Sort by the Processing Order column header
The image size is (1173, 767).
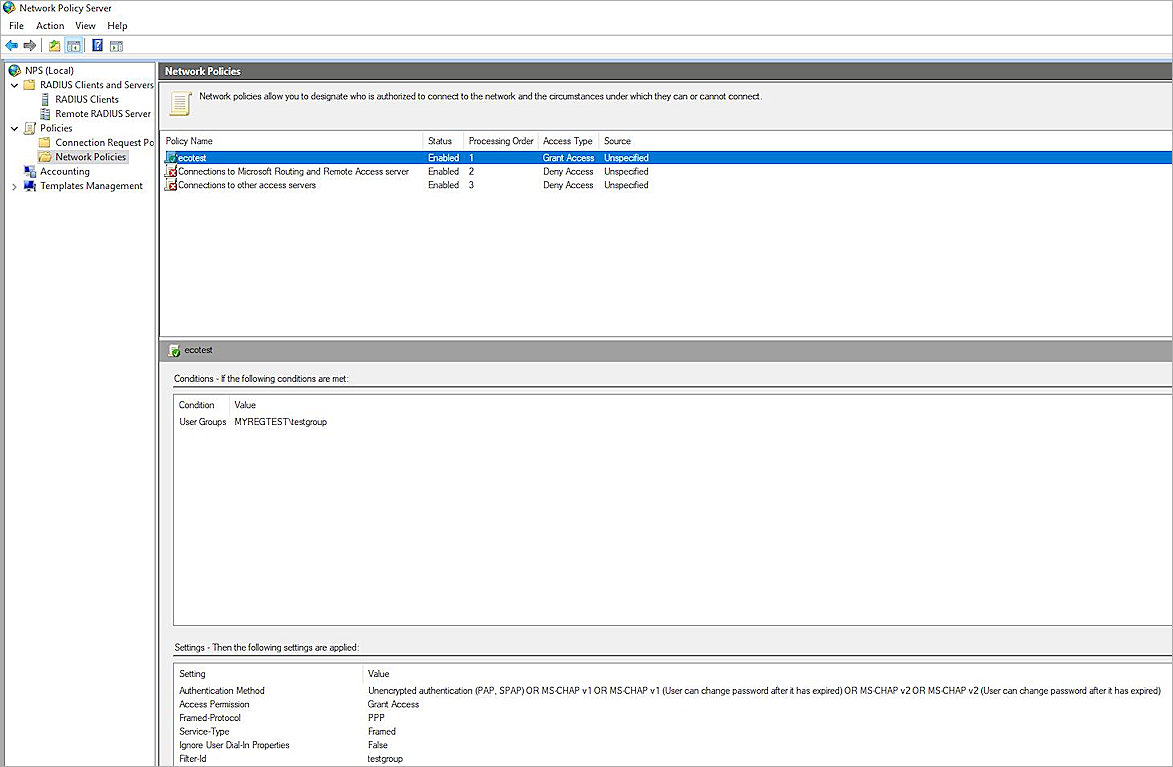point(500,141)
